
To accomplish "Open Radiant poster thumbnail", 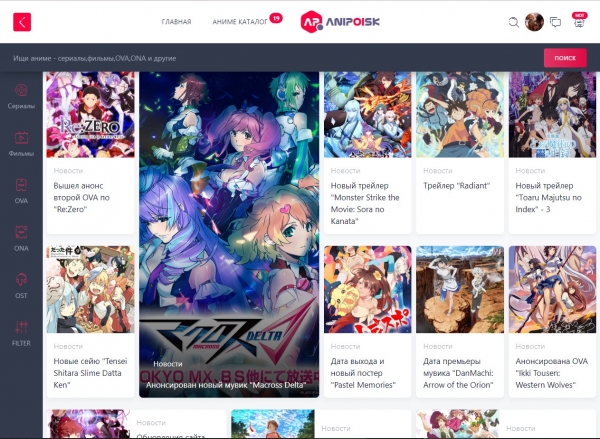I will point(460,114).
